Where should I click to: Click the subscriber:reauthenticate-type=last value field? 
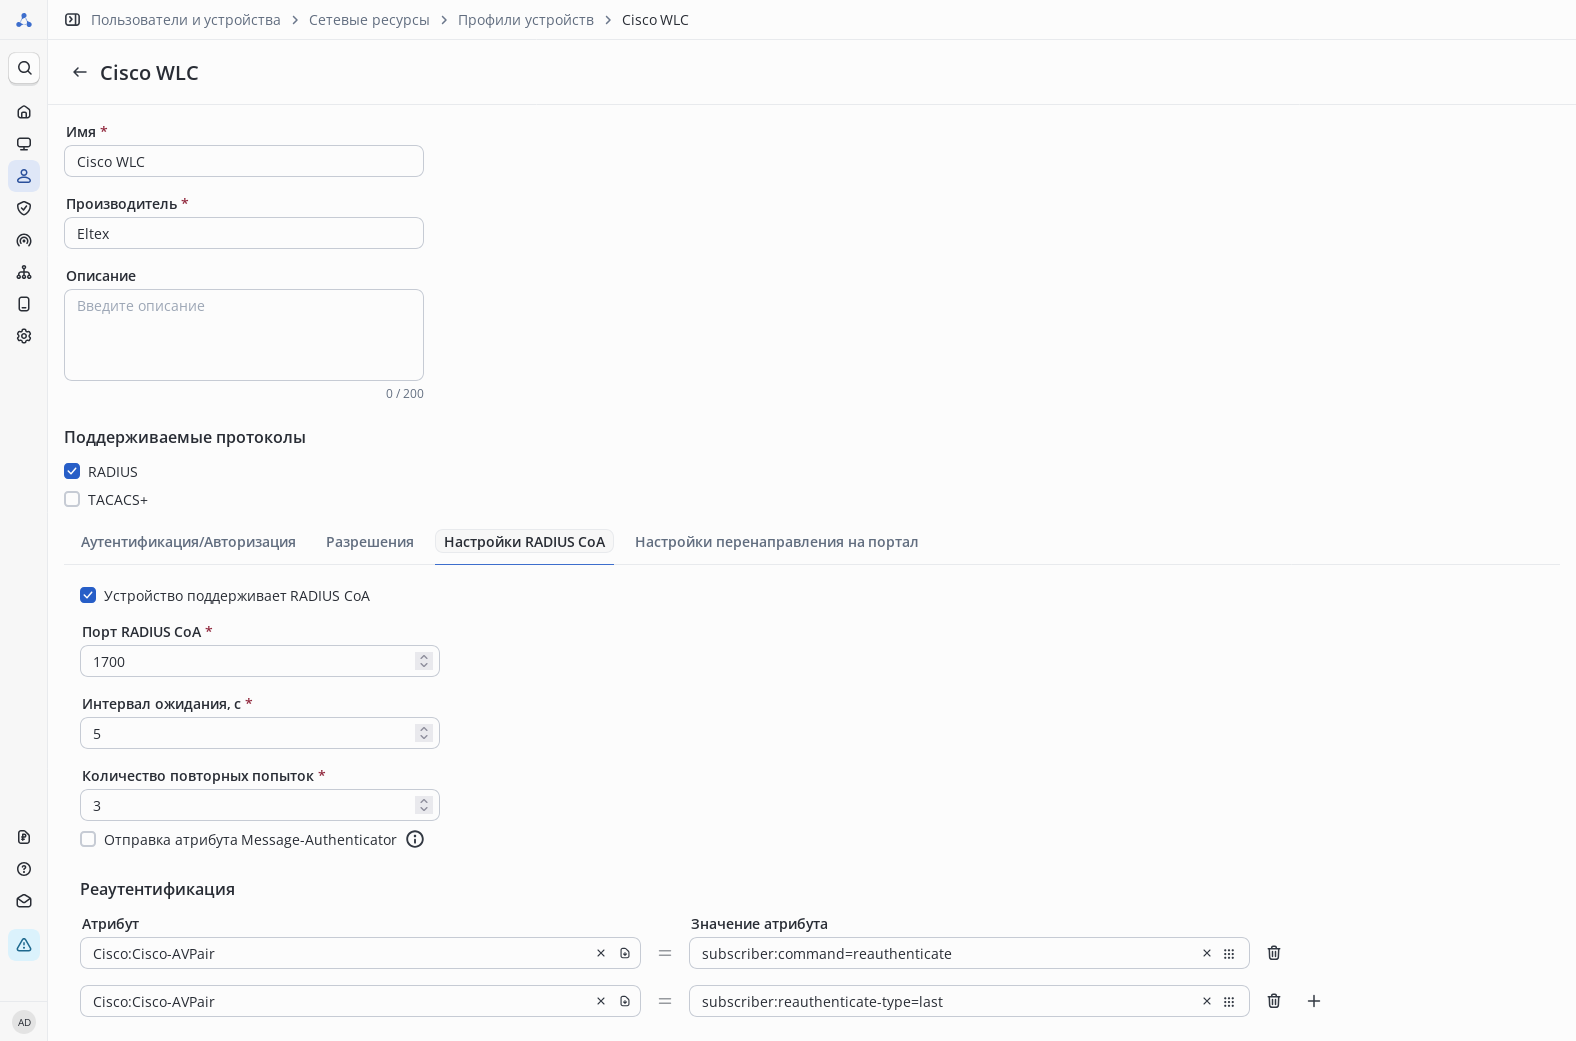click(x=969, y=1001)
